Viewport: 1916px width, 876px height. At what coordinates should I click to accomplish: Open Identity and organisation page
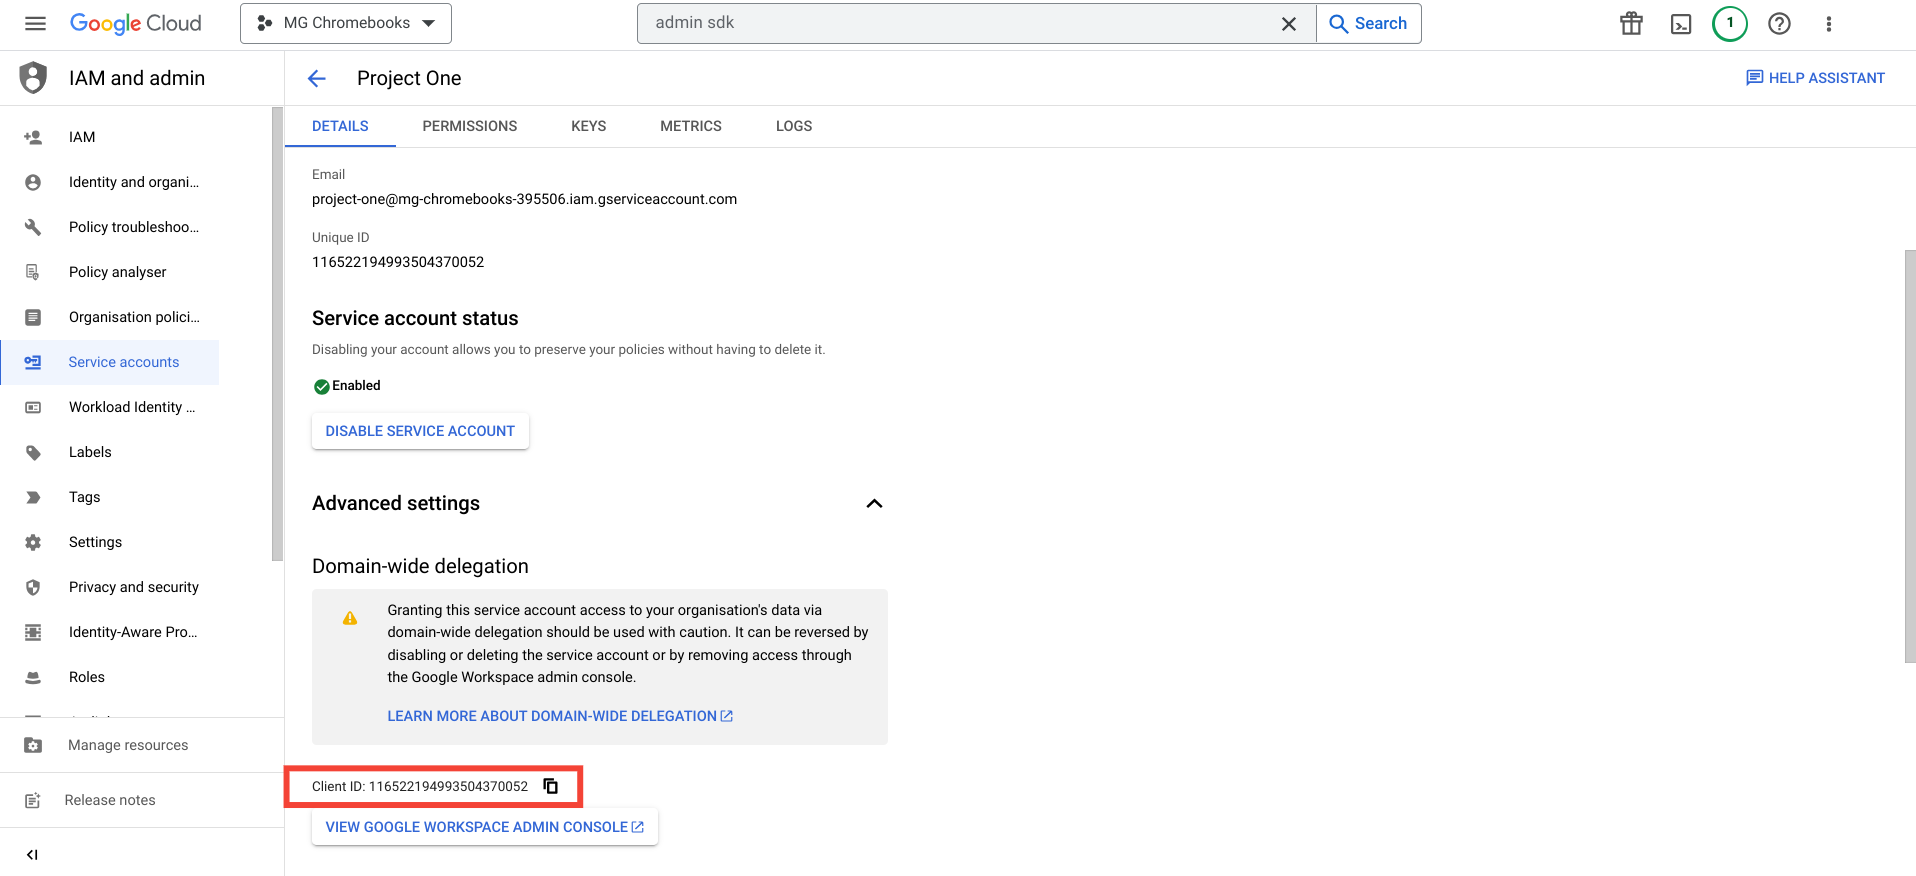[x=110, y=182]
